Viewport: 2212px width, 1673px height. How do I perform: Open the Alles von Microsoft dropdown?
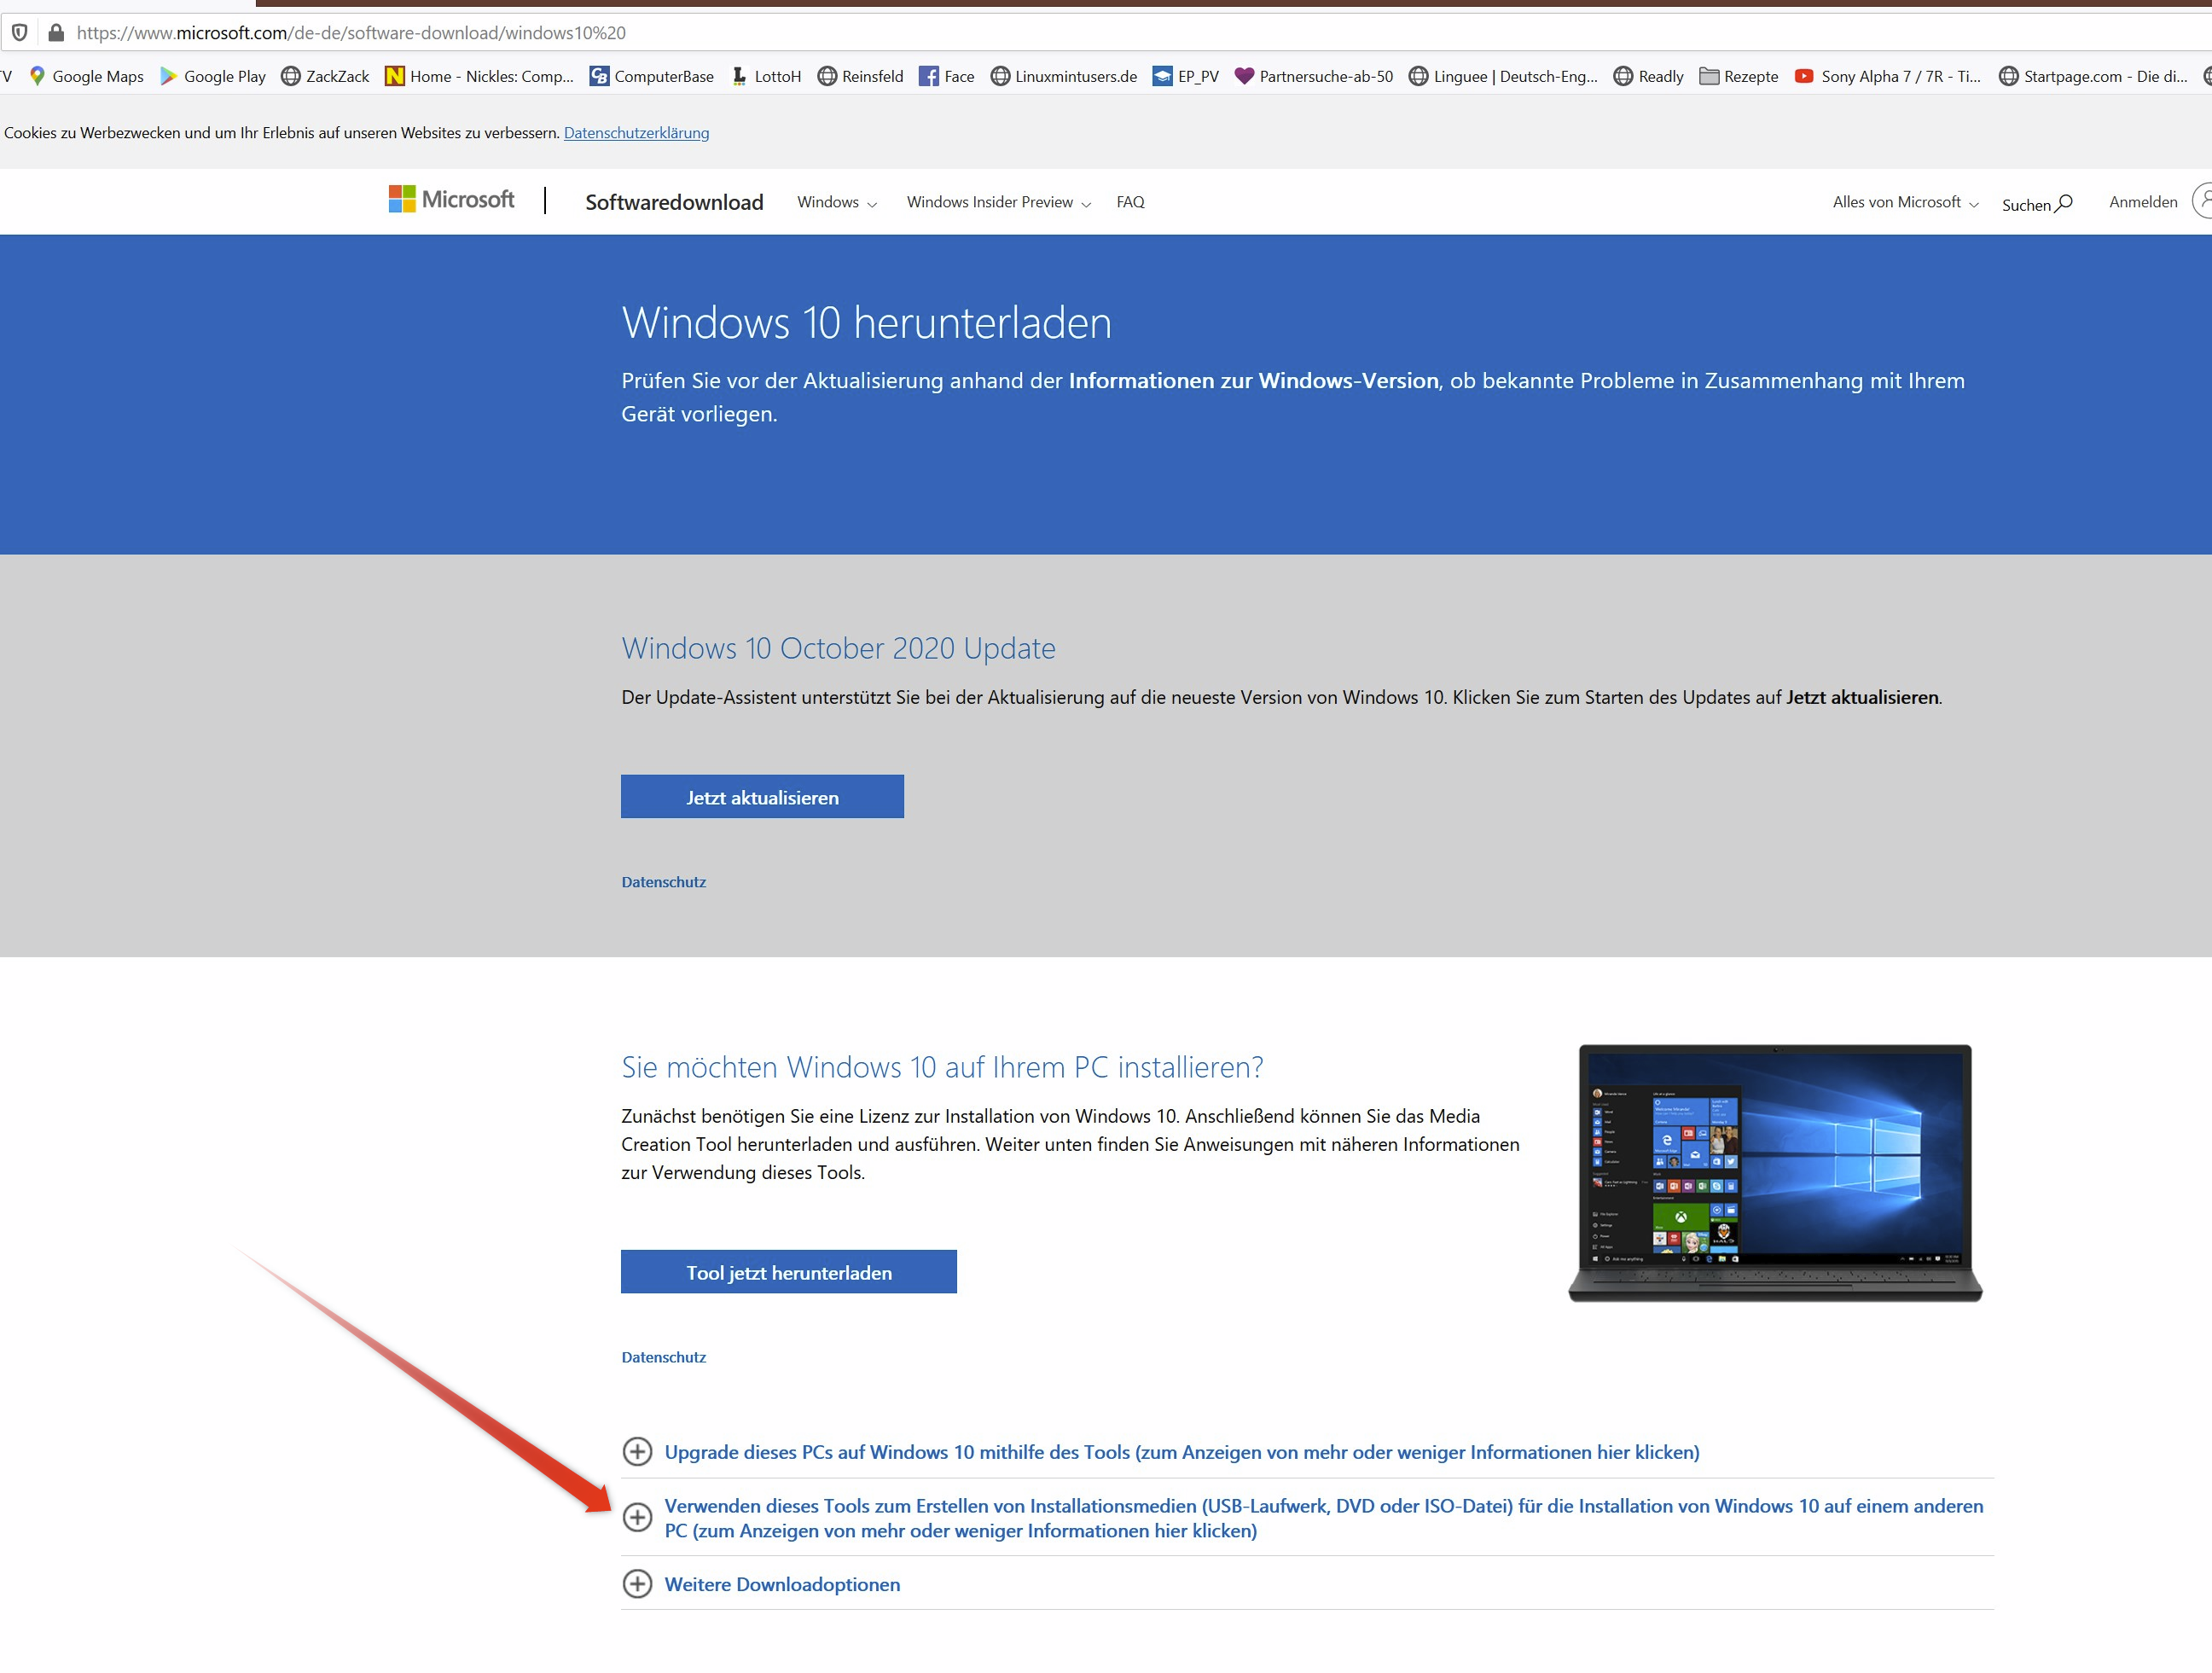1905,202
